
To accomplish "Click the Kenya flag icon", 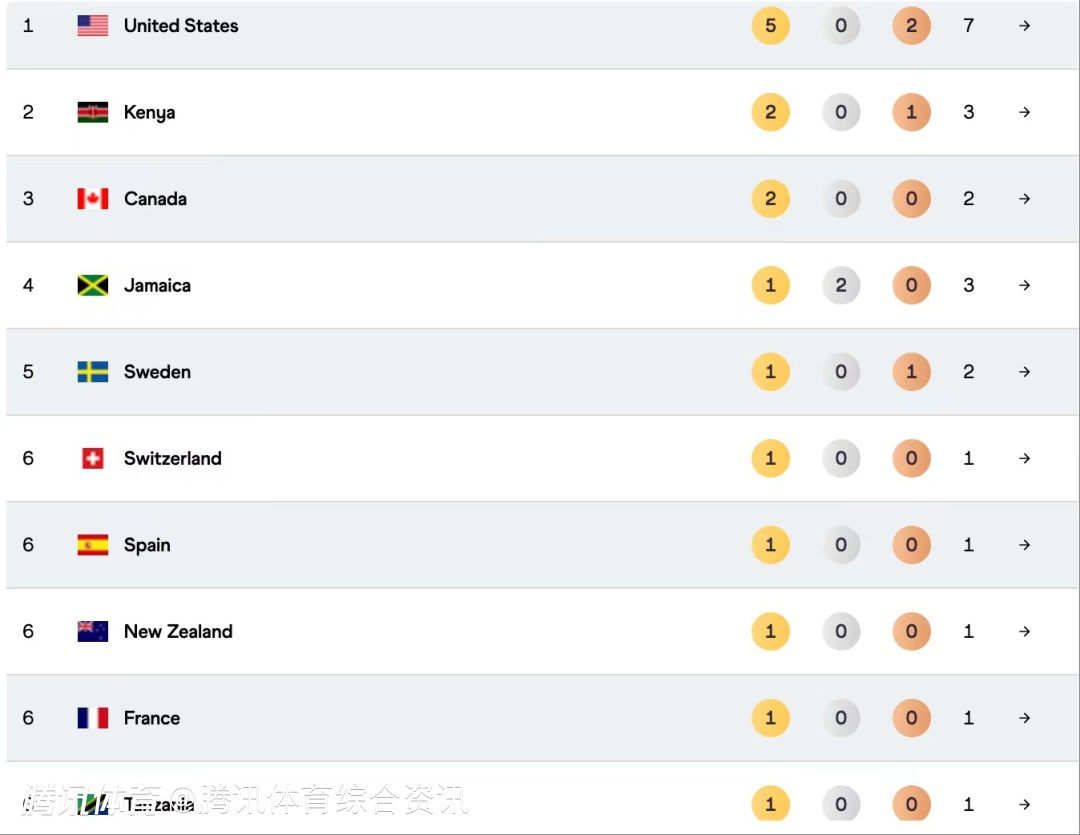I will point(93,112).
